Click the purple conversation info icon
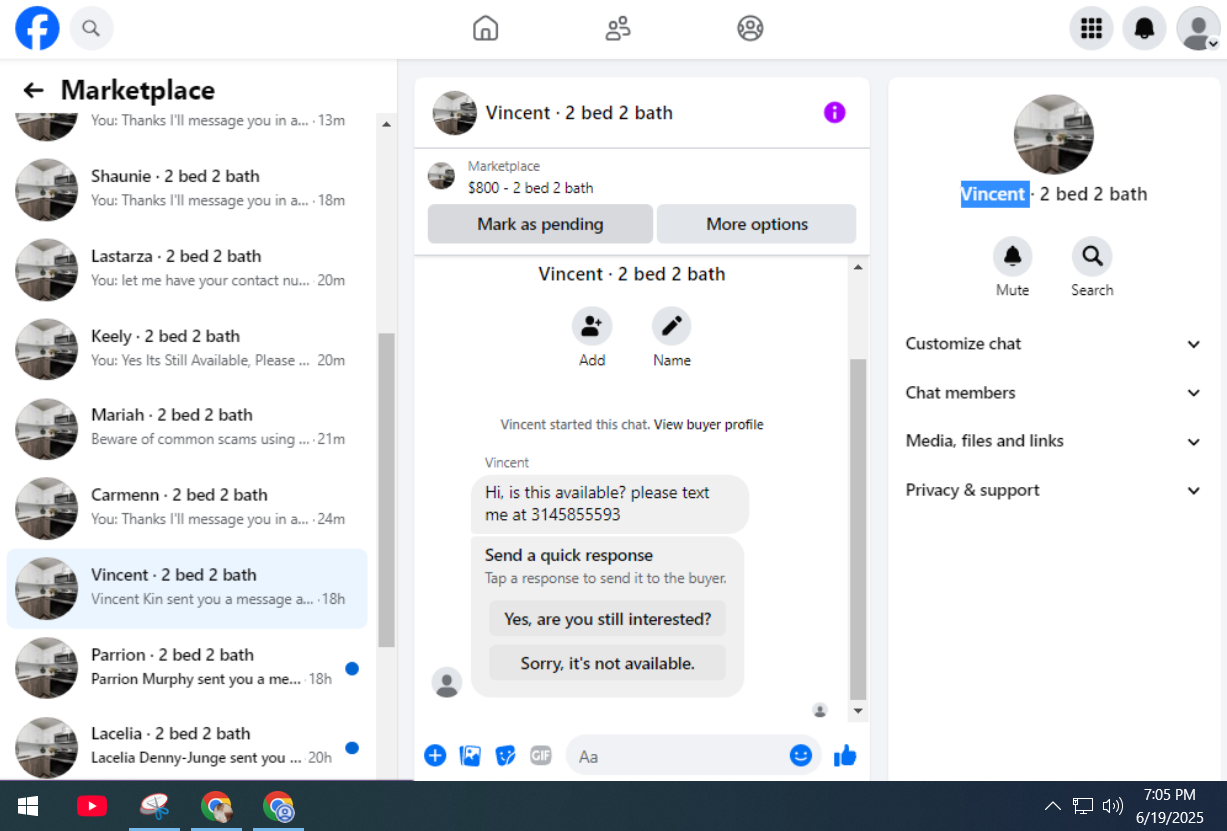This screenshot has width=1227, height=831. [835, 113]
